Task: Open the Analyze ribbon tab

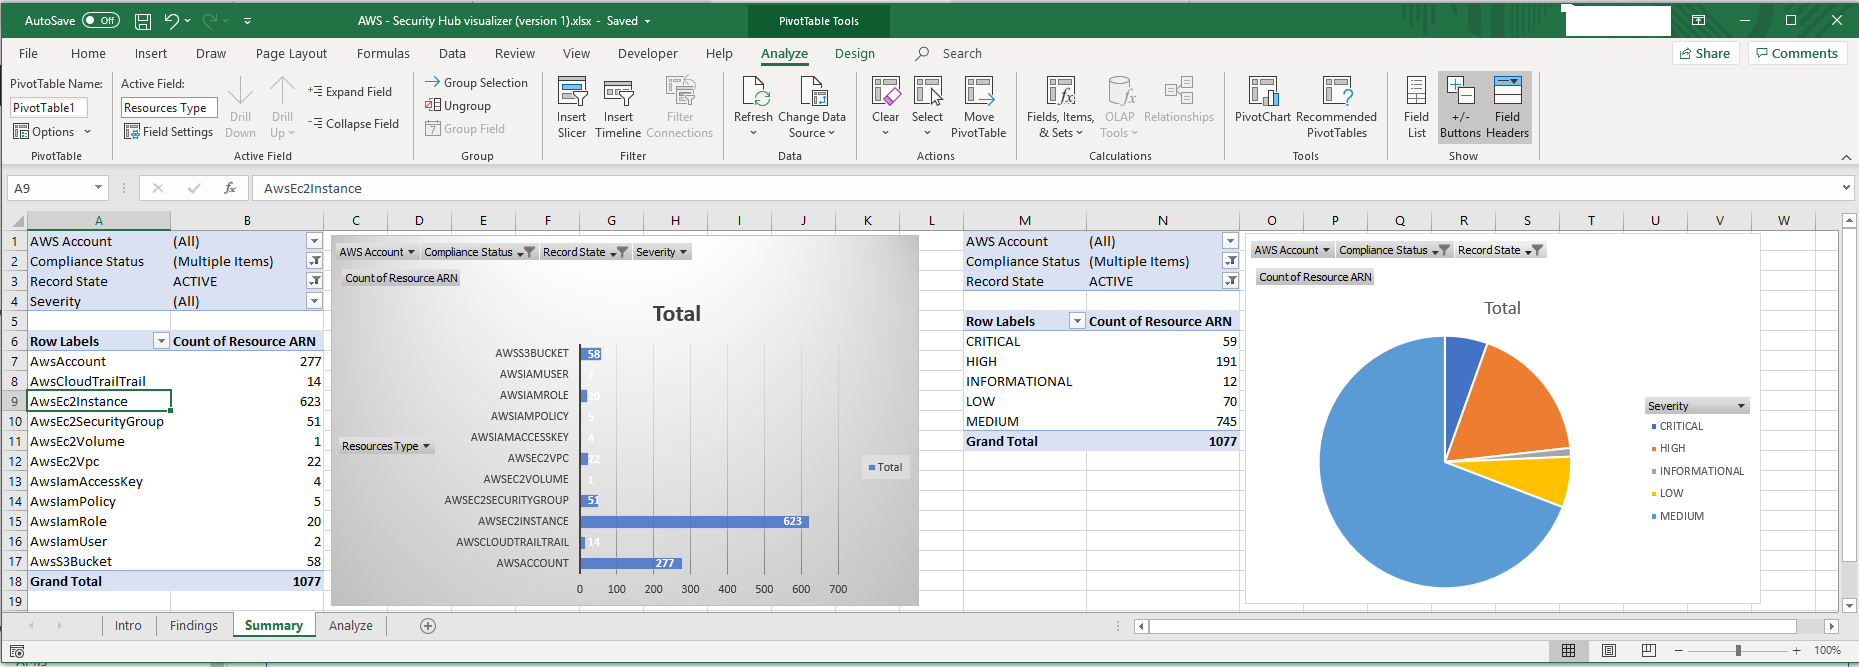Action: pos(784,54)
